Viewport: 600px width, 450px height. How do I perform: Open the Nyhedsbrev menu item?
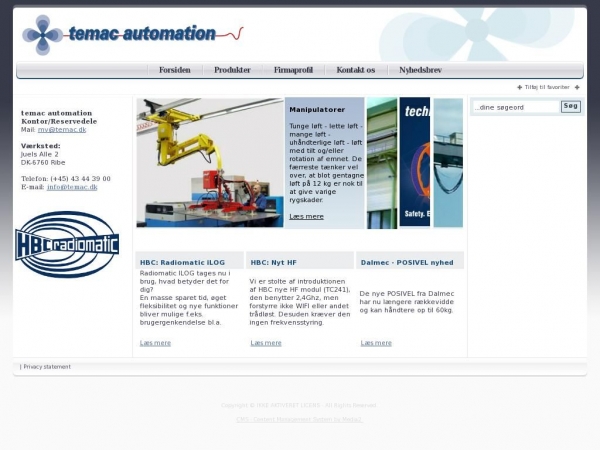[420, 70]
